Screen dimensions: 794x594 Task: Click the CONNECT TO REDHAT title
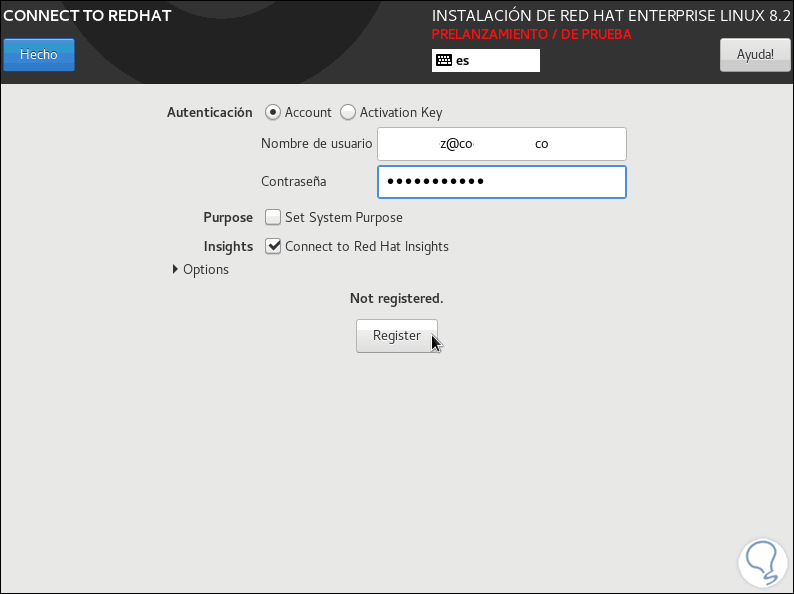click(x=87, y=16)
